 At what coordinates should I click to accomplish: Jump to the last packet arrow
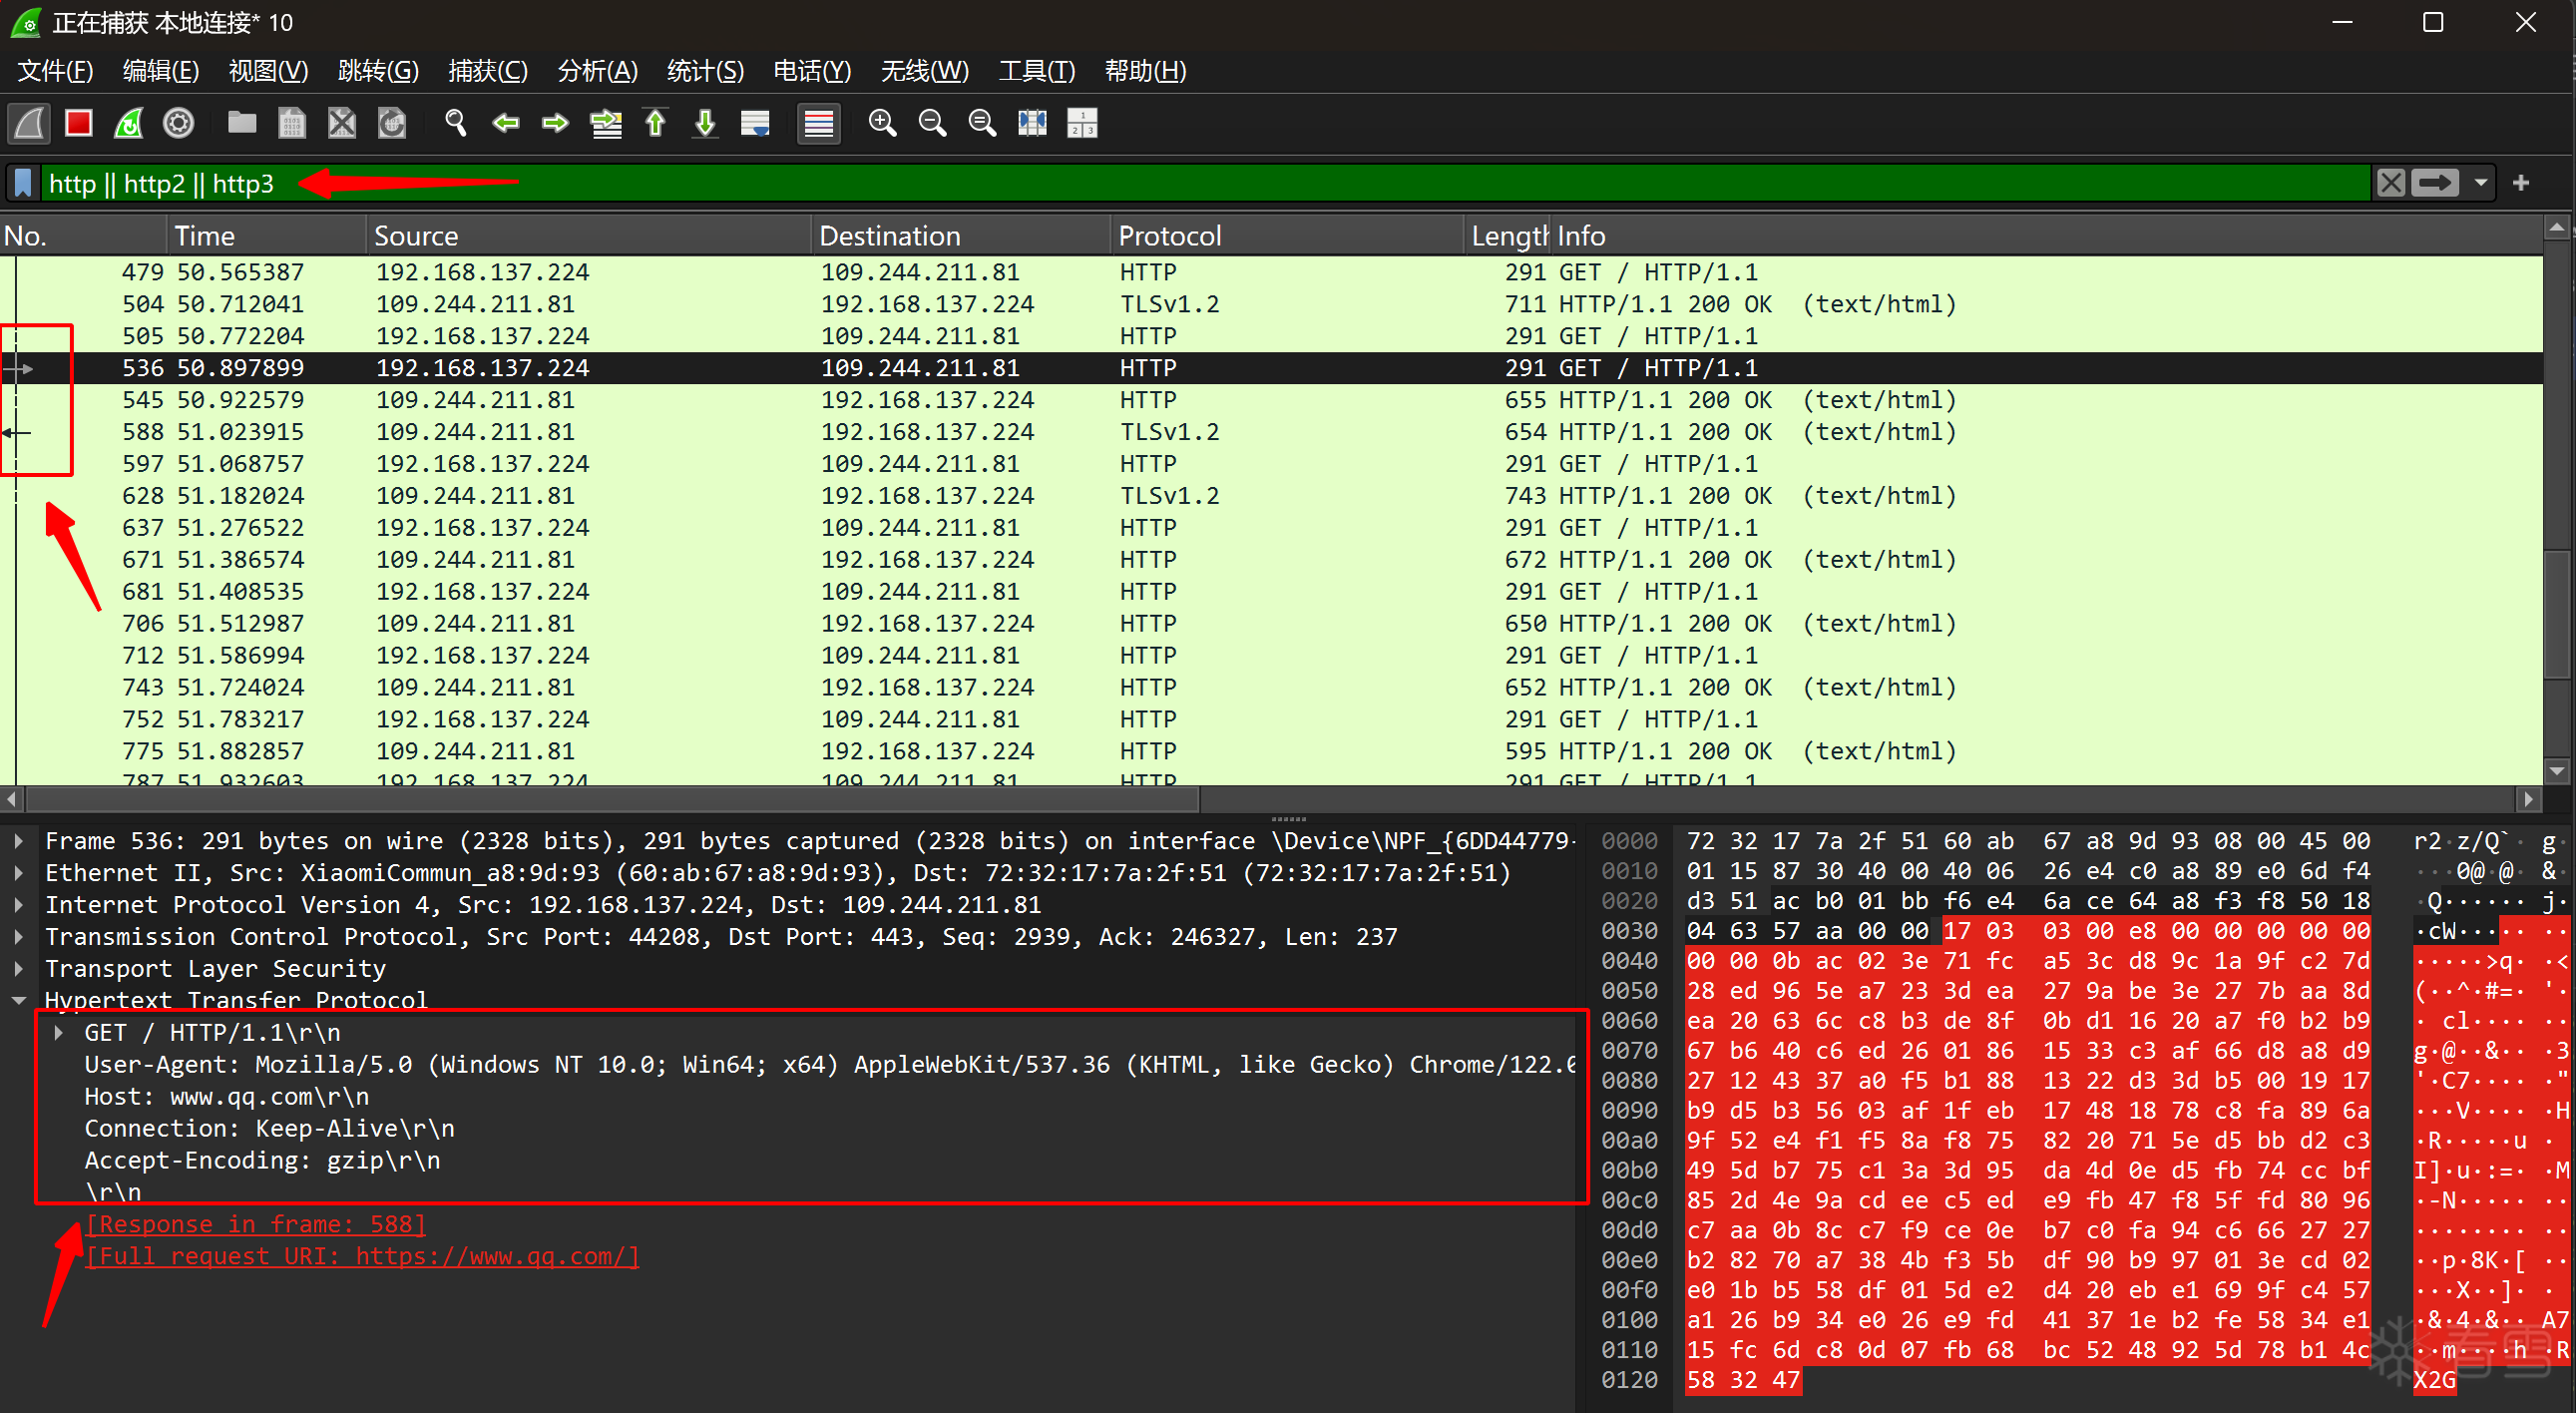click(705, 123)
